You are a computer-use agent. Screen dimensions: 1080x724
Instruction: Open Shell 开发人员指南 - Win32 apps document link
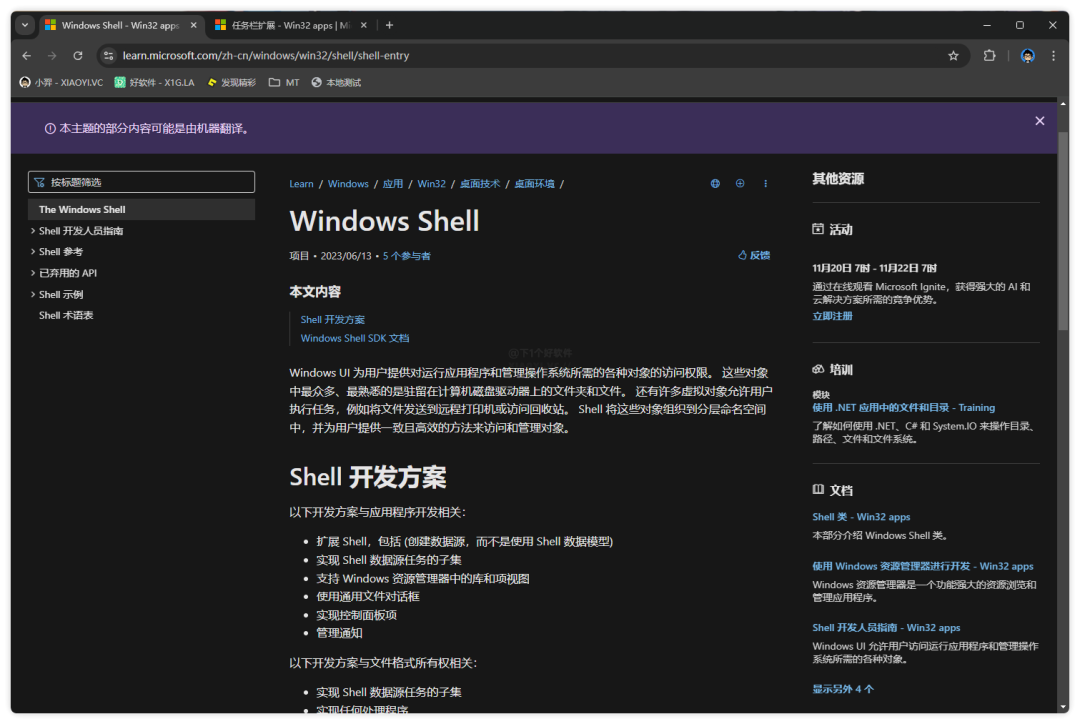[886, 628]
